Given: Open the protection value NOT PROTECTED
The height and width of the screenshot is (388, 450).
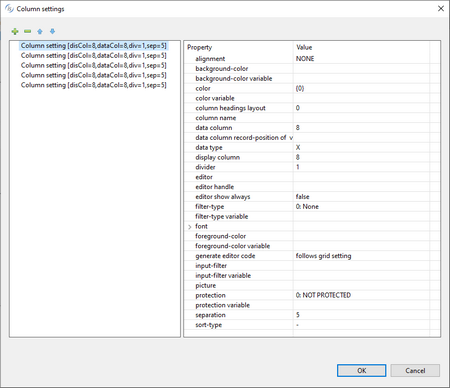Looking at the screenshot, I should coord(361,295).
